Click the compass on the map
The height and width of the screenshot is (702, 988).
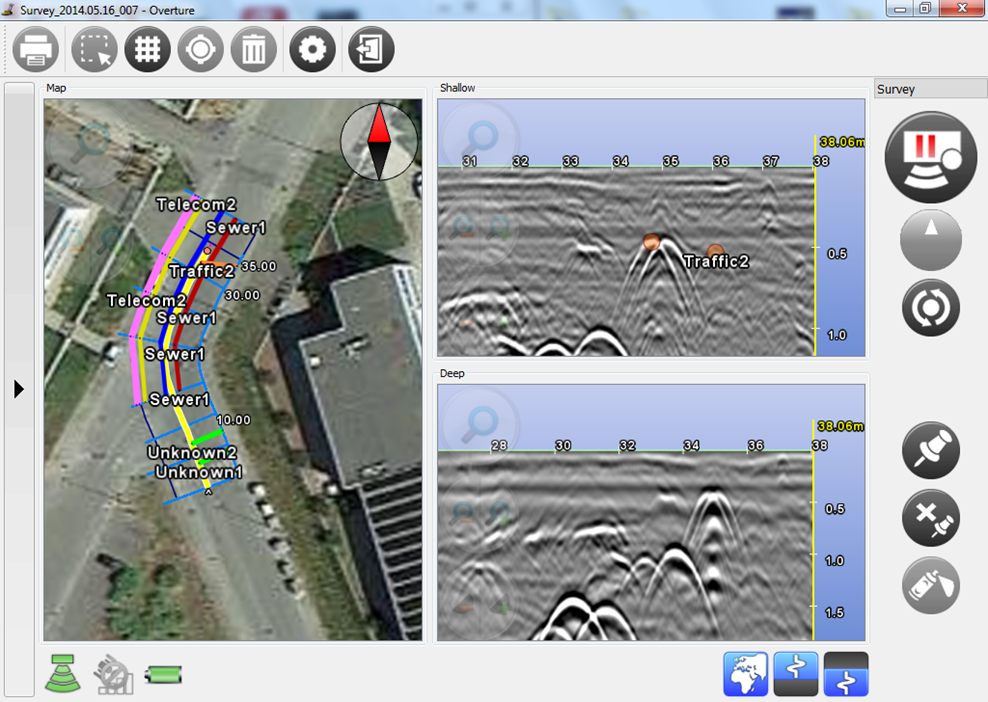pos(379,142)
